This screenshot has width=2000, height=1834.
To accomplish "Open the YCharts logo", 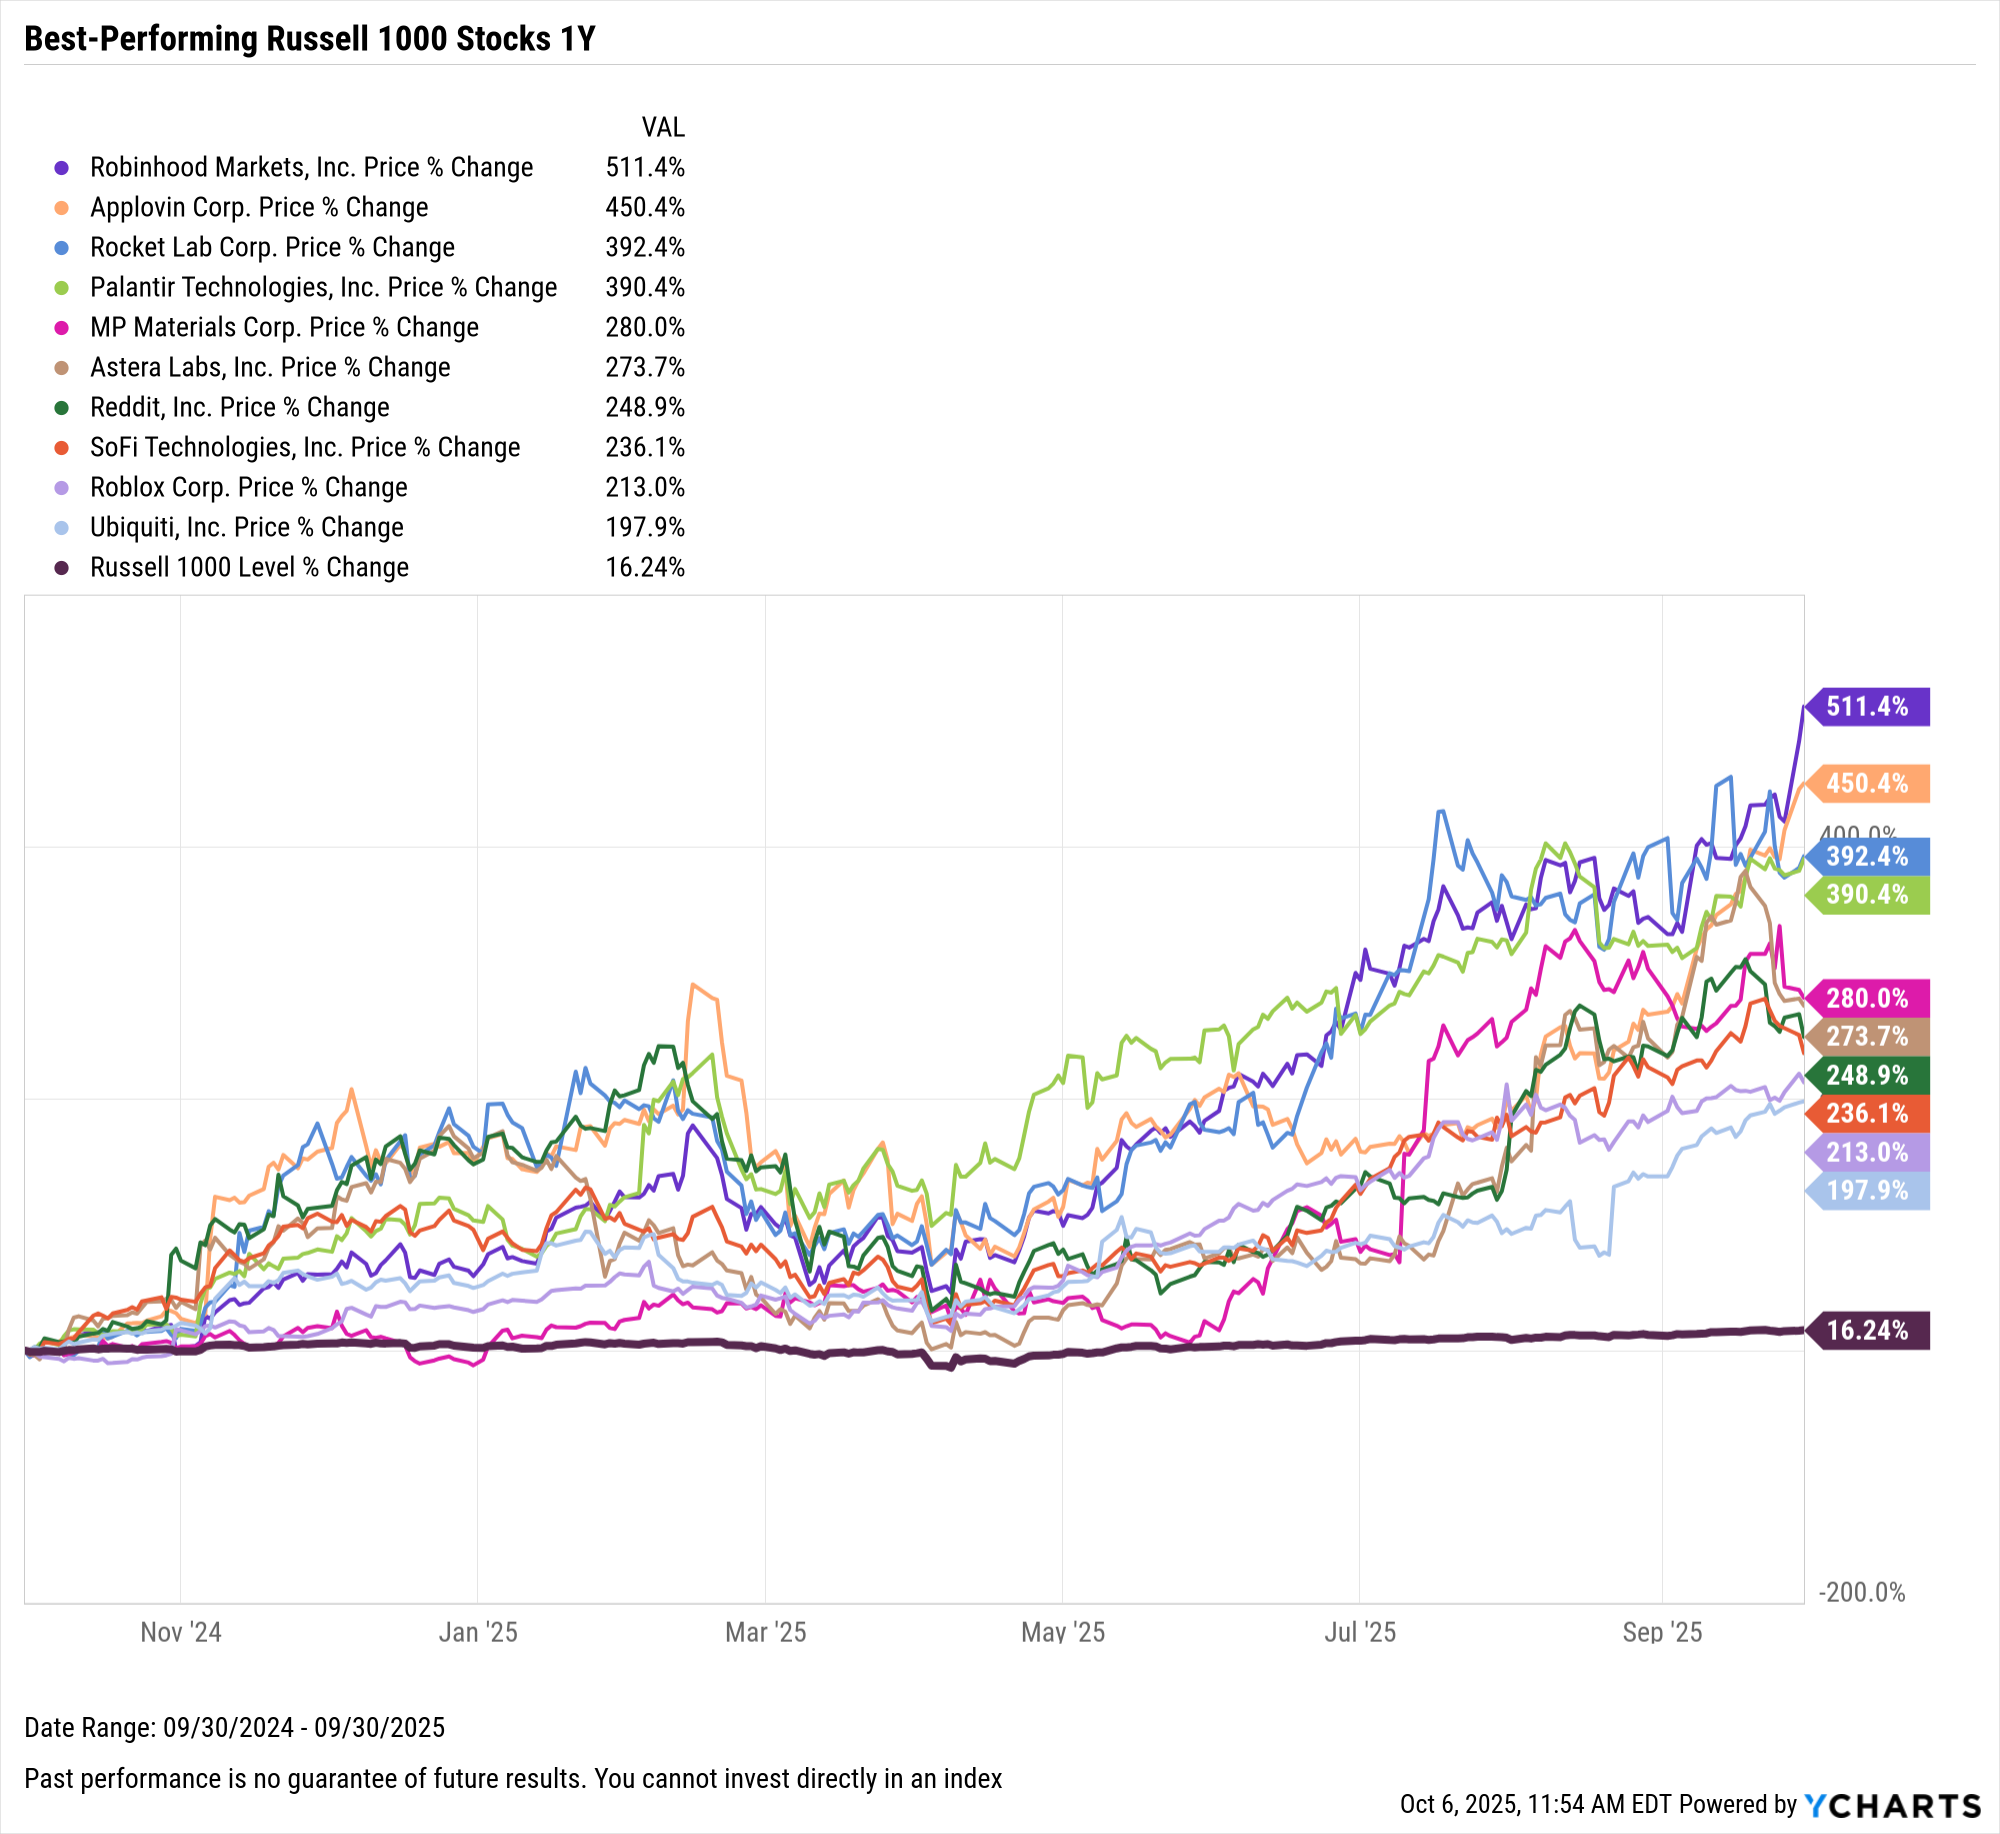I will click(1892, 1805).
